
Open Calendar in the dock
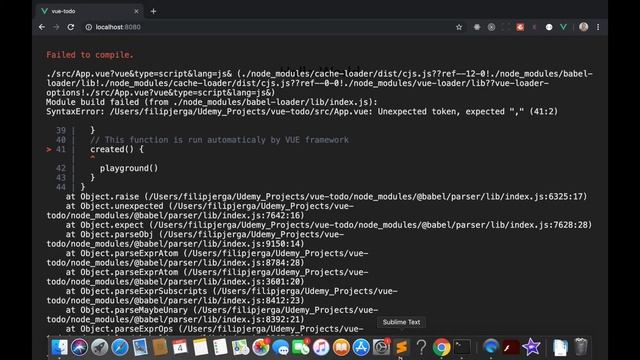tap(180, 347)
